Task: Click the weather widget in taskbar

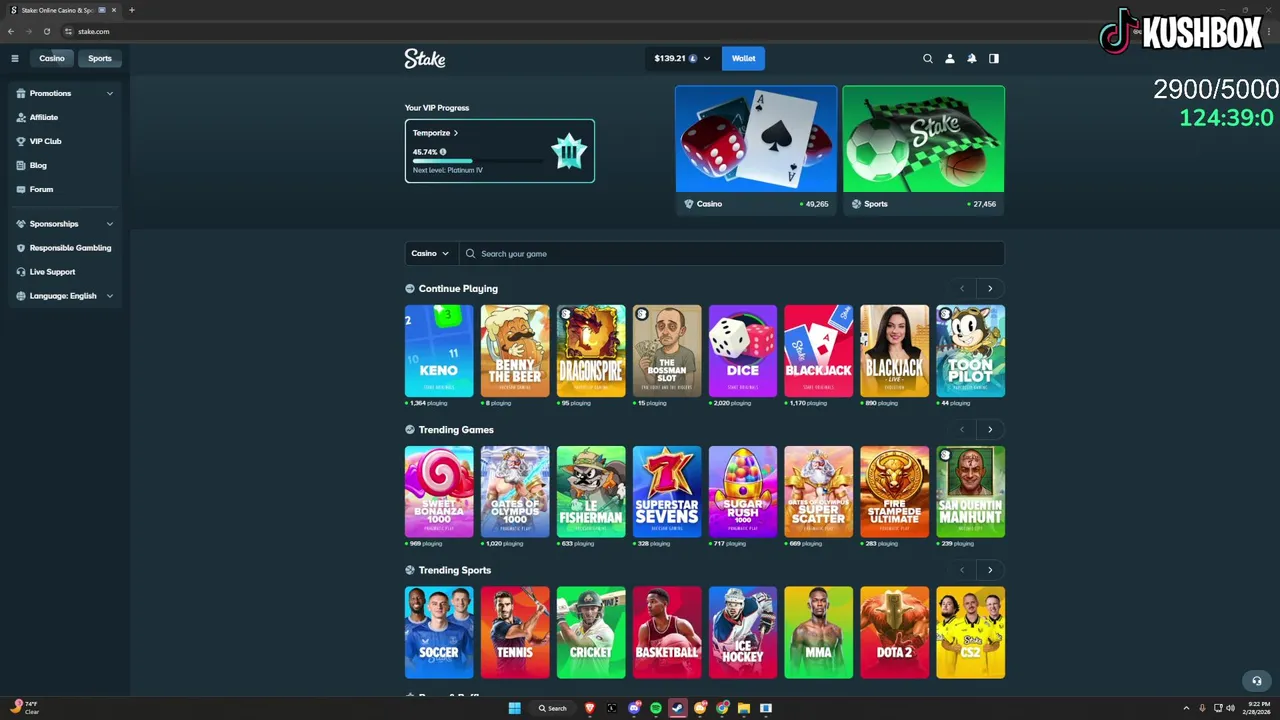Action: tap(25, 708)
